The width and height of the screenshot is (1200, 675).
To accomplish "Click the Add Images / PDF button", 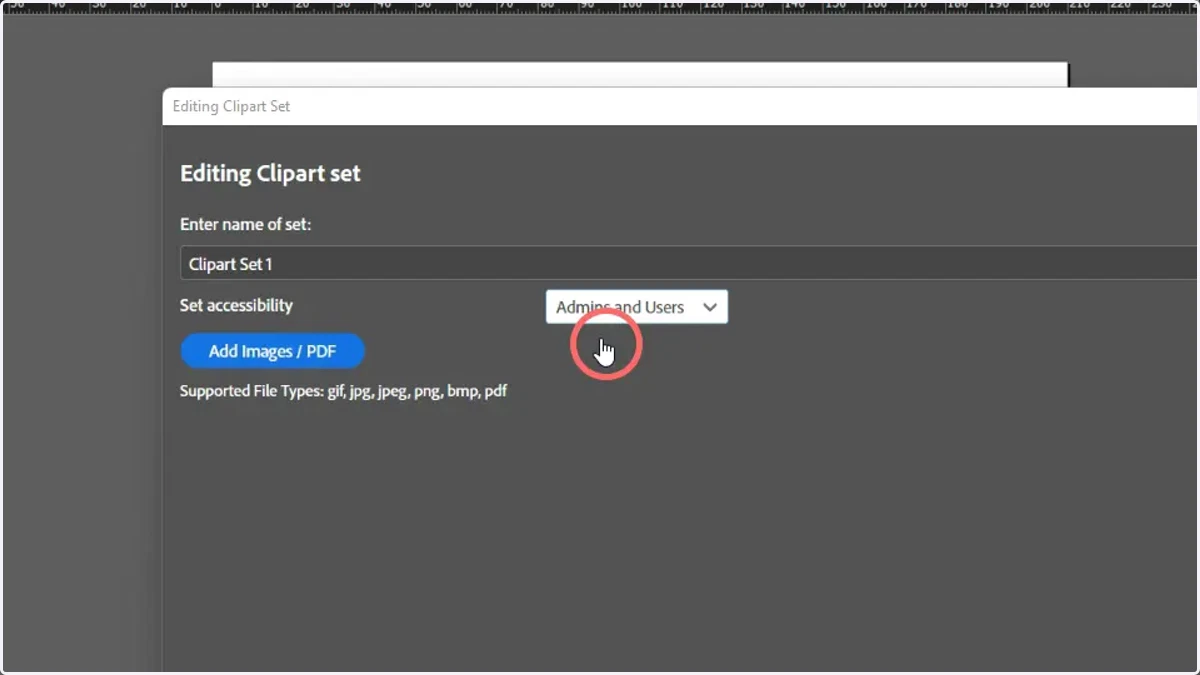I will (272, 351).
